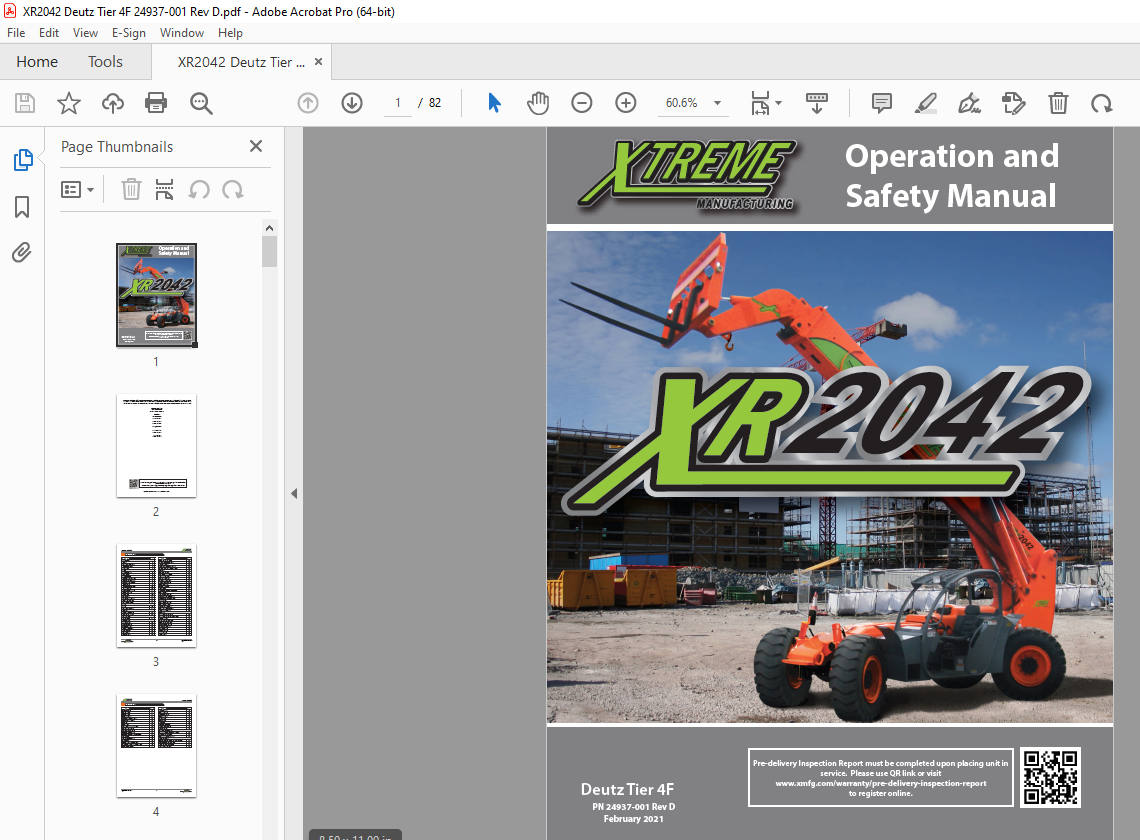Screen dimensions: 1140x840
Task: Click 'PN 24937-001 Rev D' text
Action: (x=633, y=807)
